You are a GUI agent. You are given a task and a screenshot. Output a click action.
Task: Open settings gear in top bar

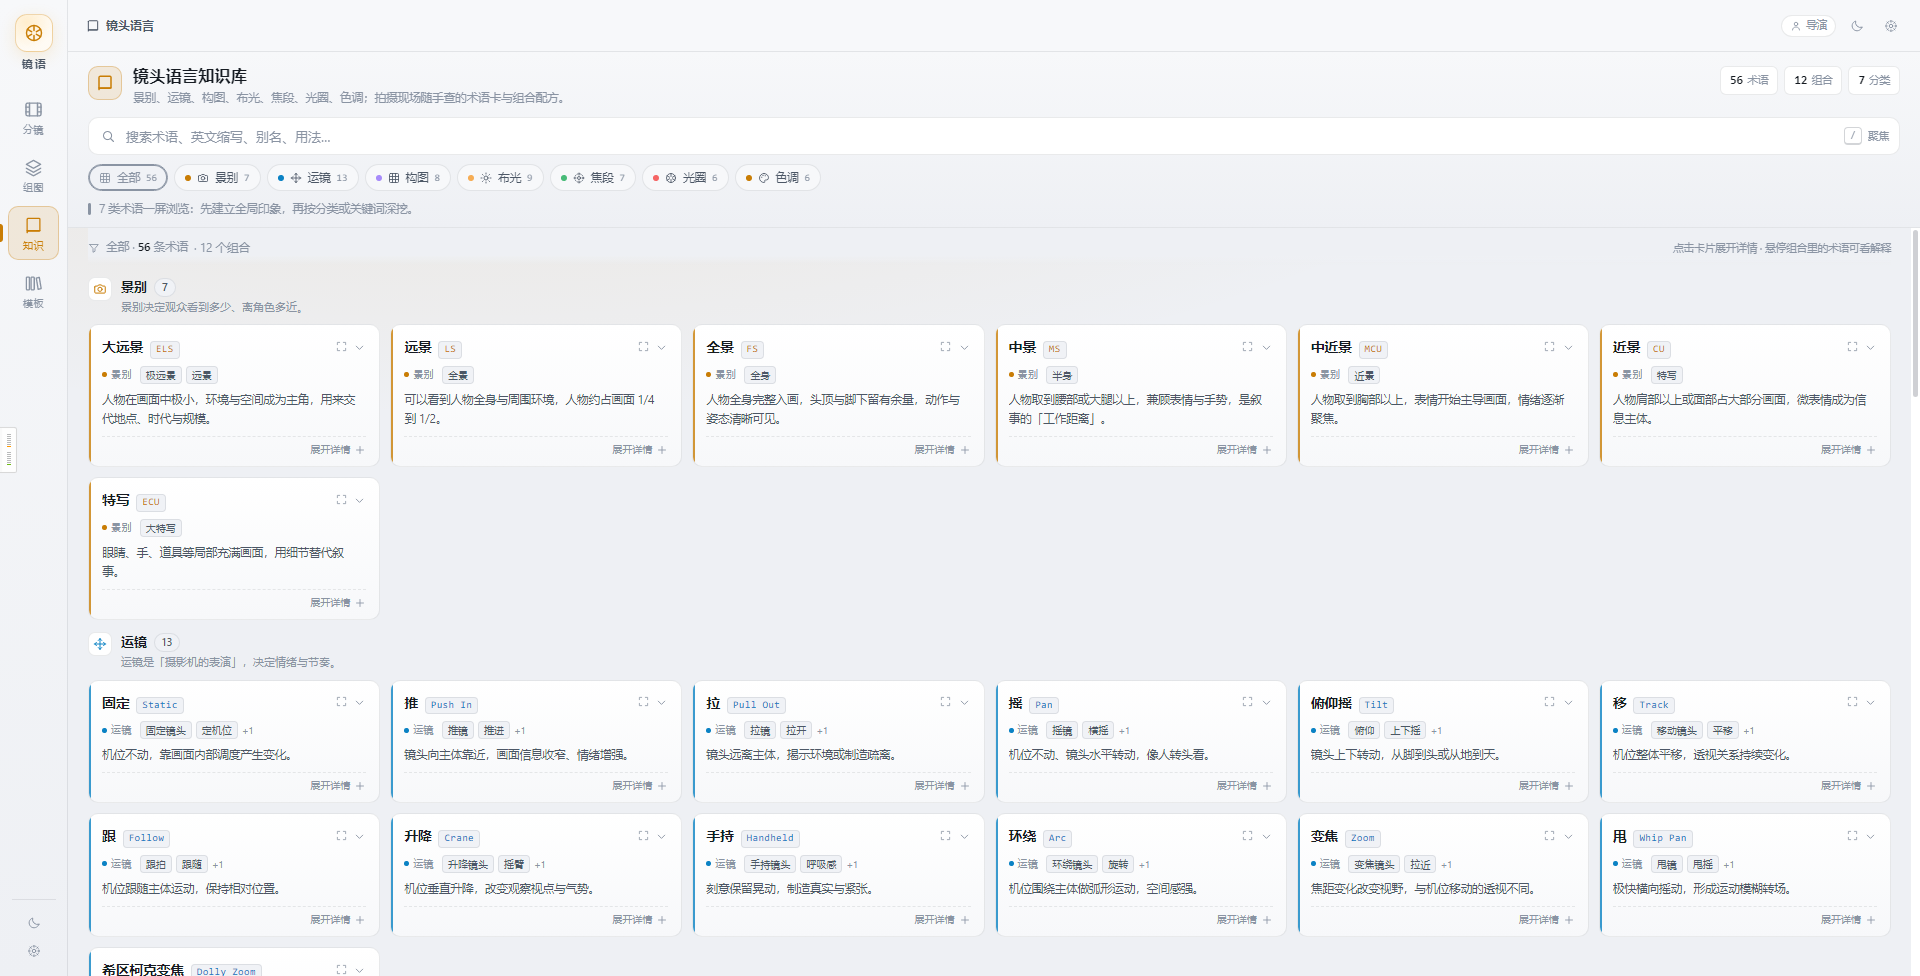point(1890,26)
